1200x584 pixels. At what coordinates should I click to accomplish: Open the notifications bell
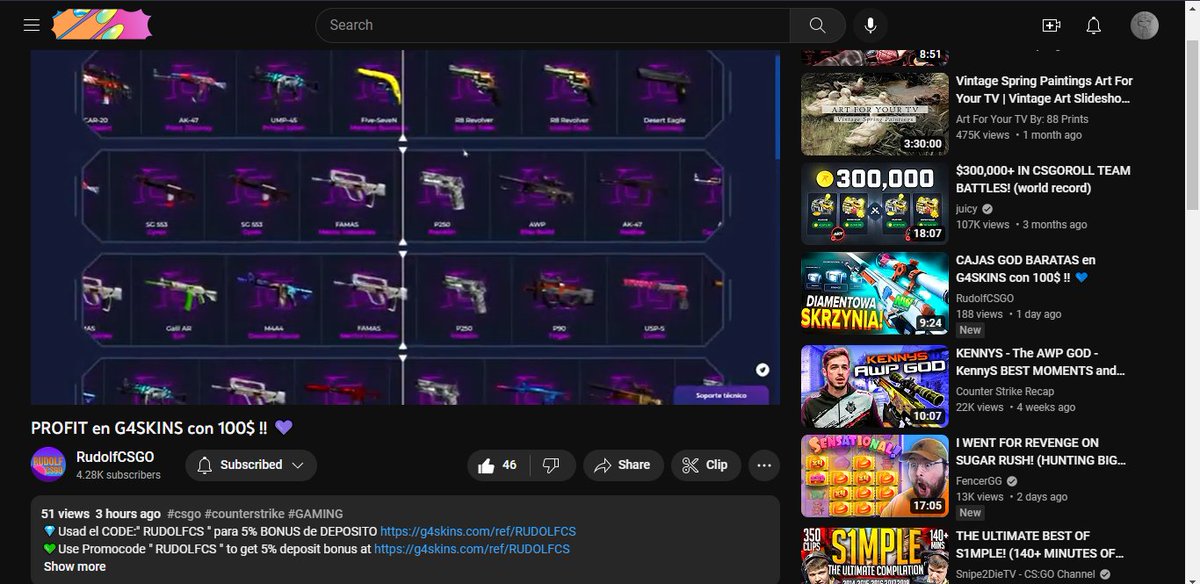[x=1094, y=25]
